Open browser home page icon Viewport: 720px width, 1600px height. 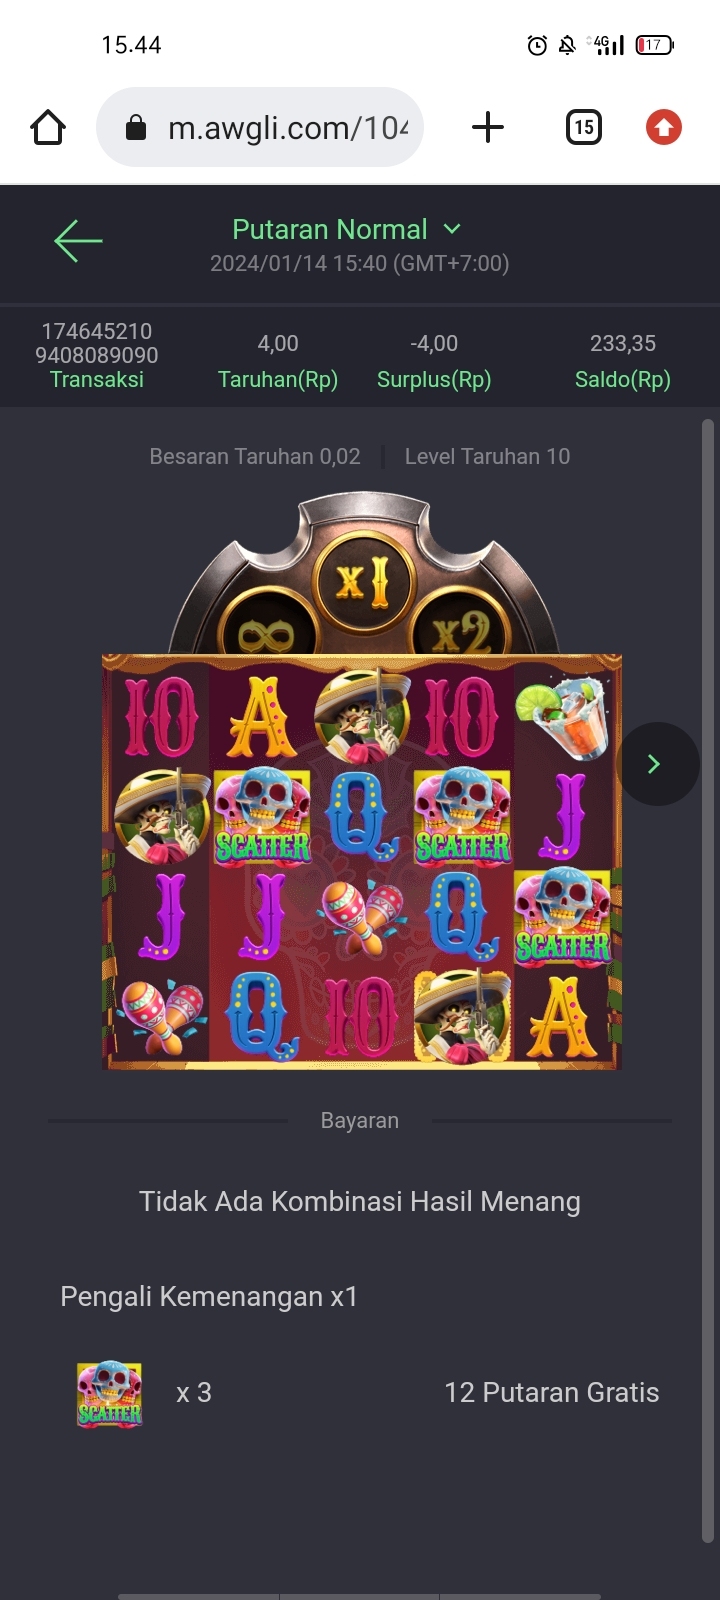(48, 128)
